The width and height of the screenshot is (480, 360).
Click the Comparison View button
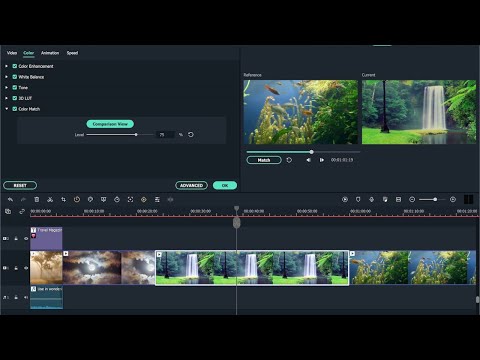tap(110, 124)
